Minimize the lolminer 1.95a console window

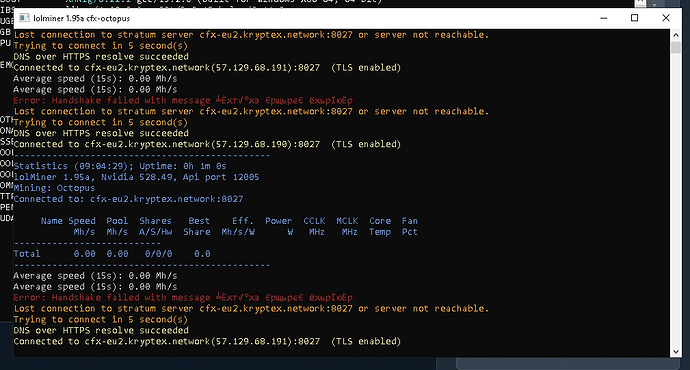click(604, 18)
